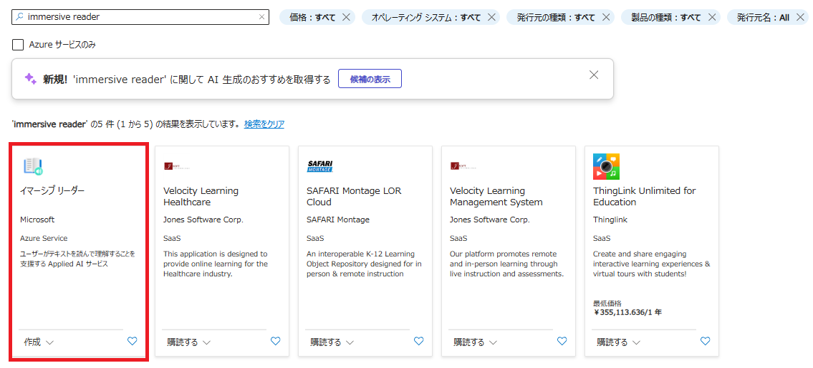The height and width of the screenshot is (368, 813).
Task: Remove the 発行元の種類 filter chip
Action: pyautogui.click(x=605, y=17)
